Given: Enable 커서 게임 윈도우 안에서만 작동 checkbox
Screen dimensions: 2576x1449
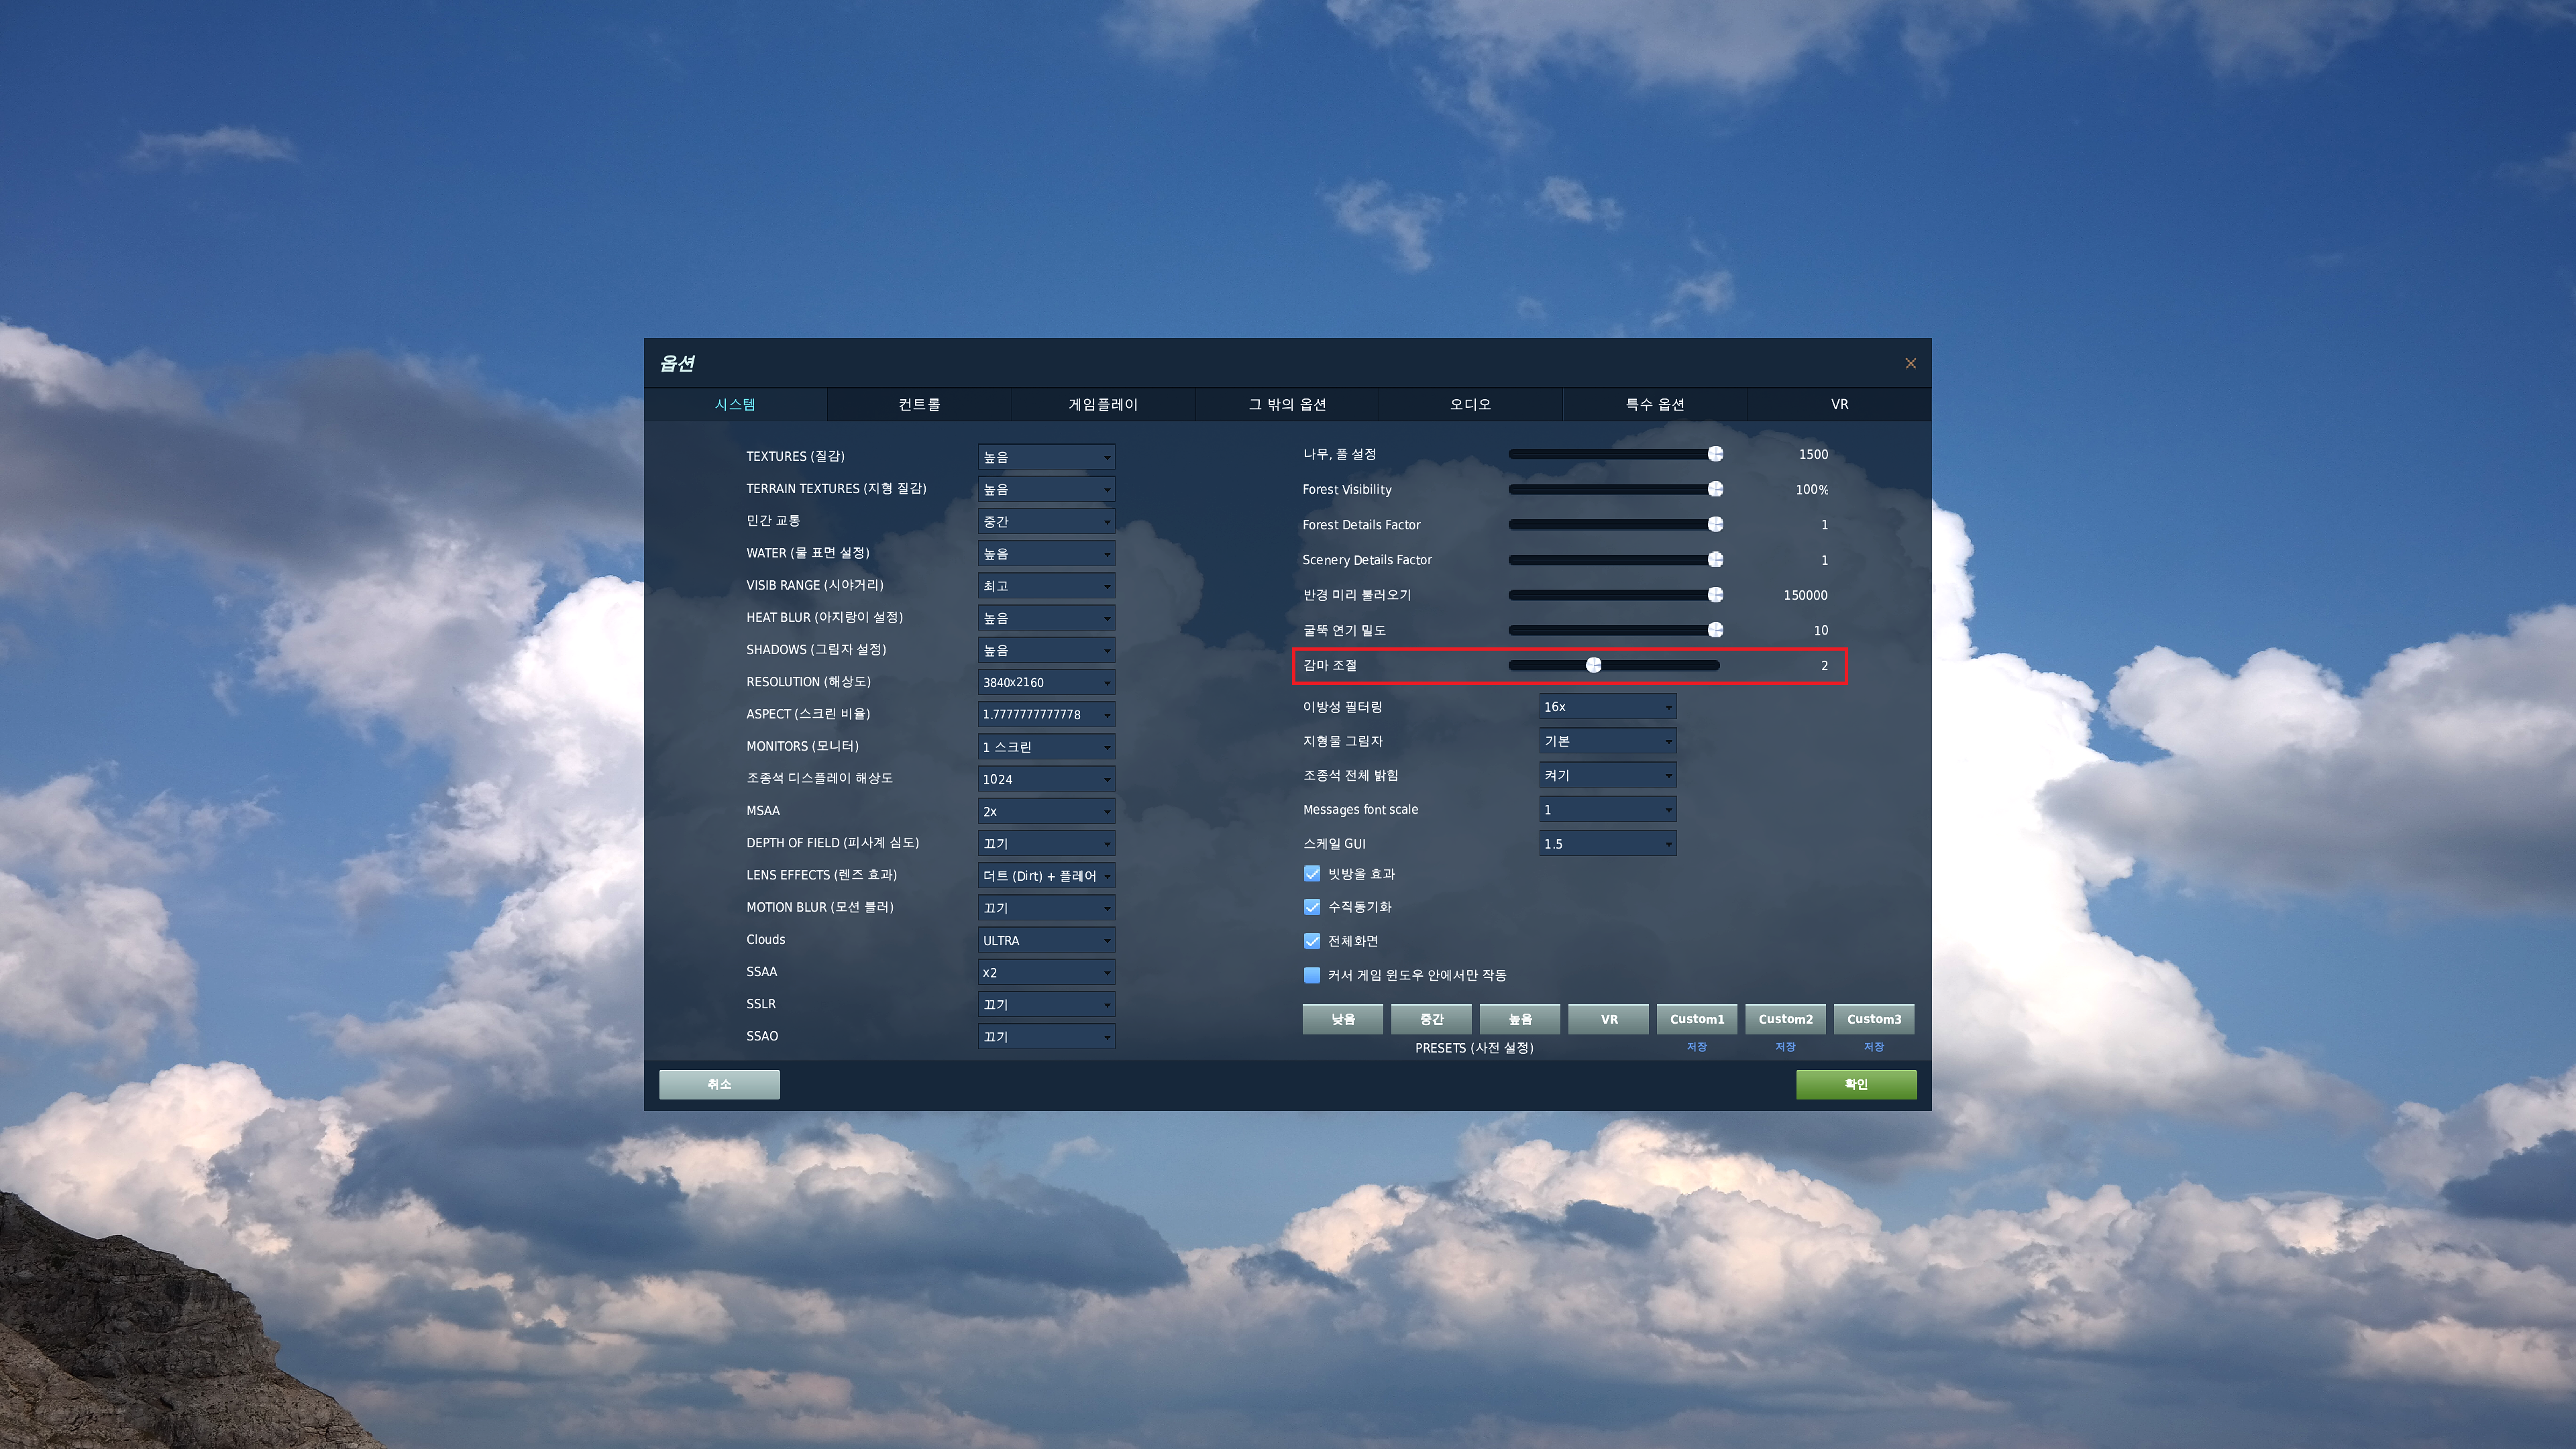Looking at the screenshot, I should pos(1312,975).
